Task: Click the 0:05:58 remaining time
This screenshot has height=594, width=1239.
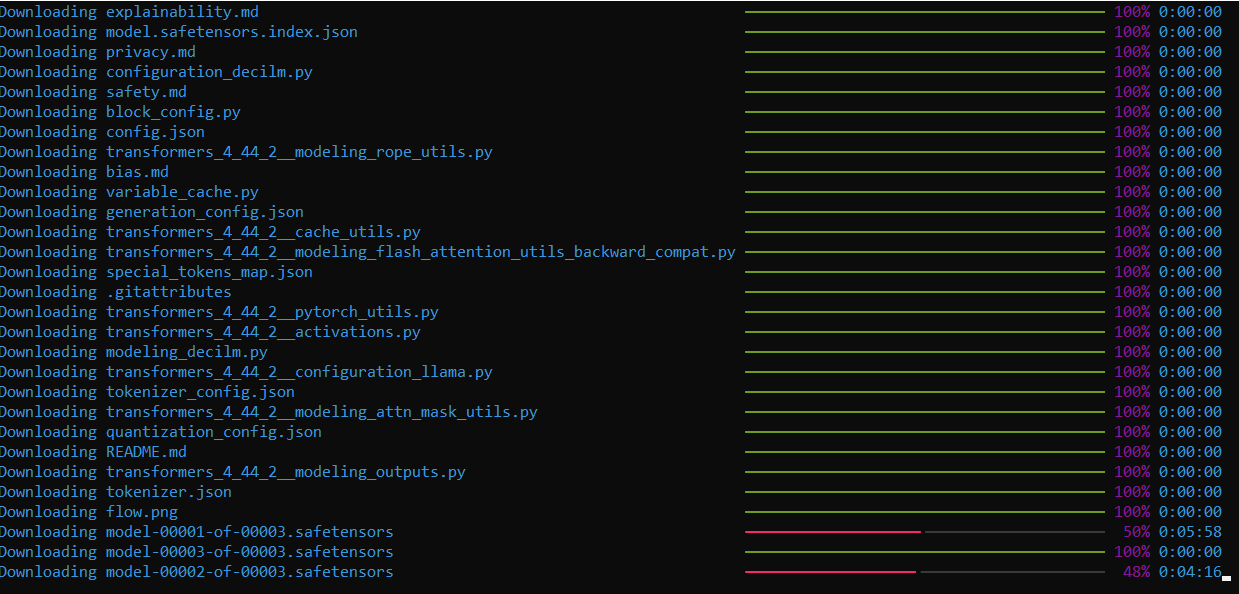Action: (x=1190, y=532)
